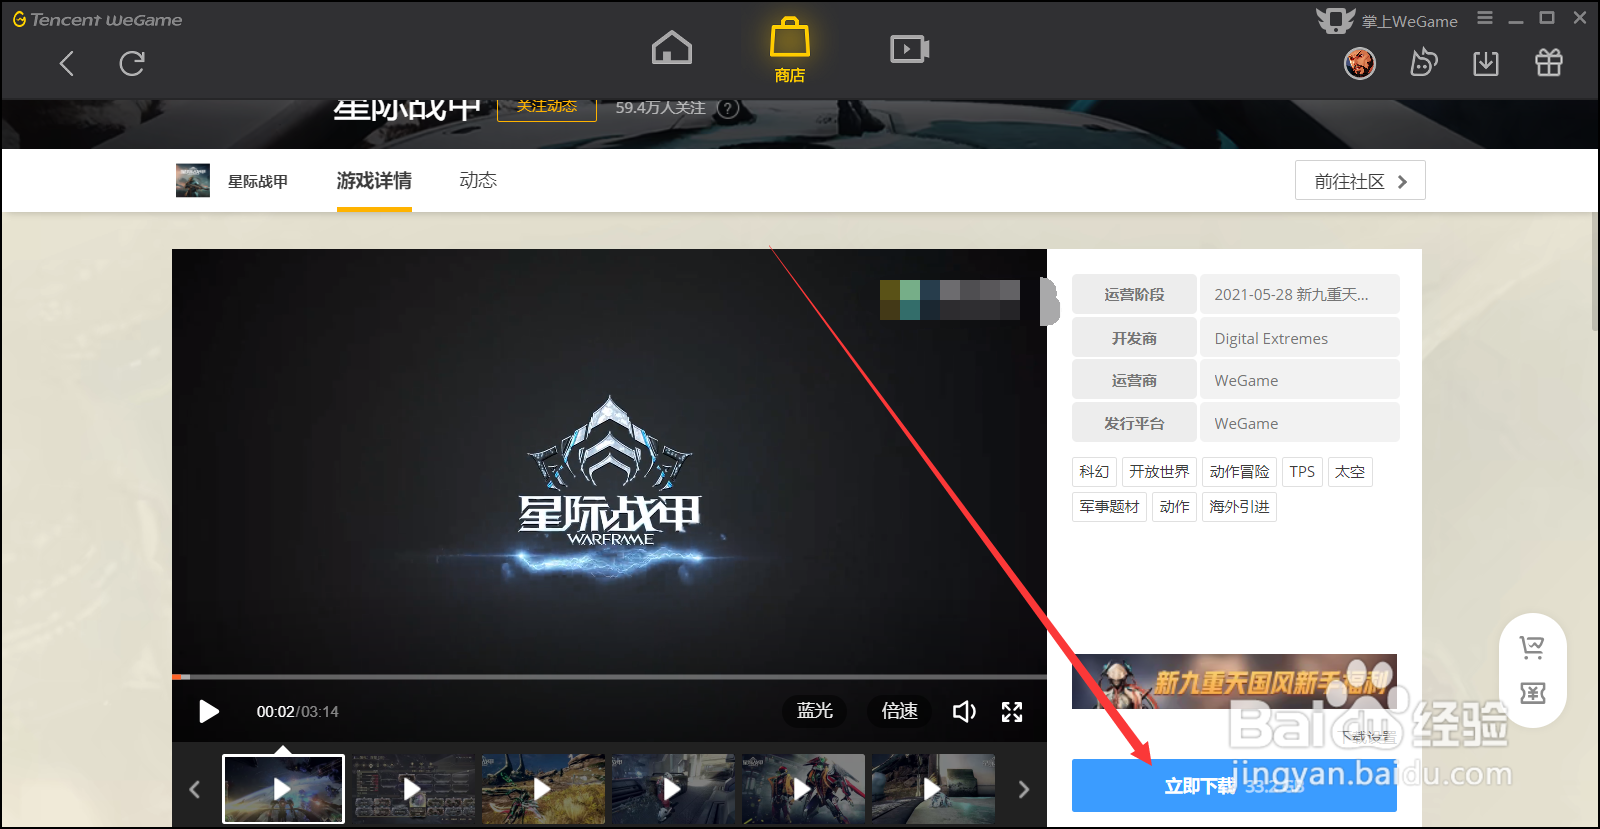
Task: Go back with the left arrow
Action: [x=67, y=64]
